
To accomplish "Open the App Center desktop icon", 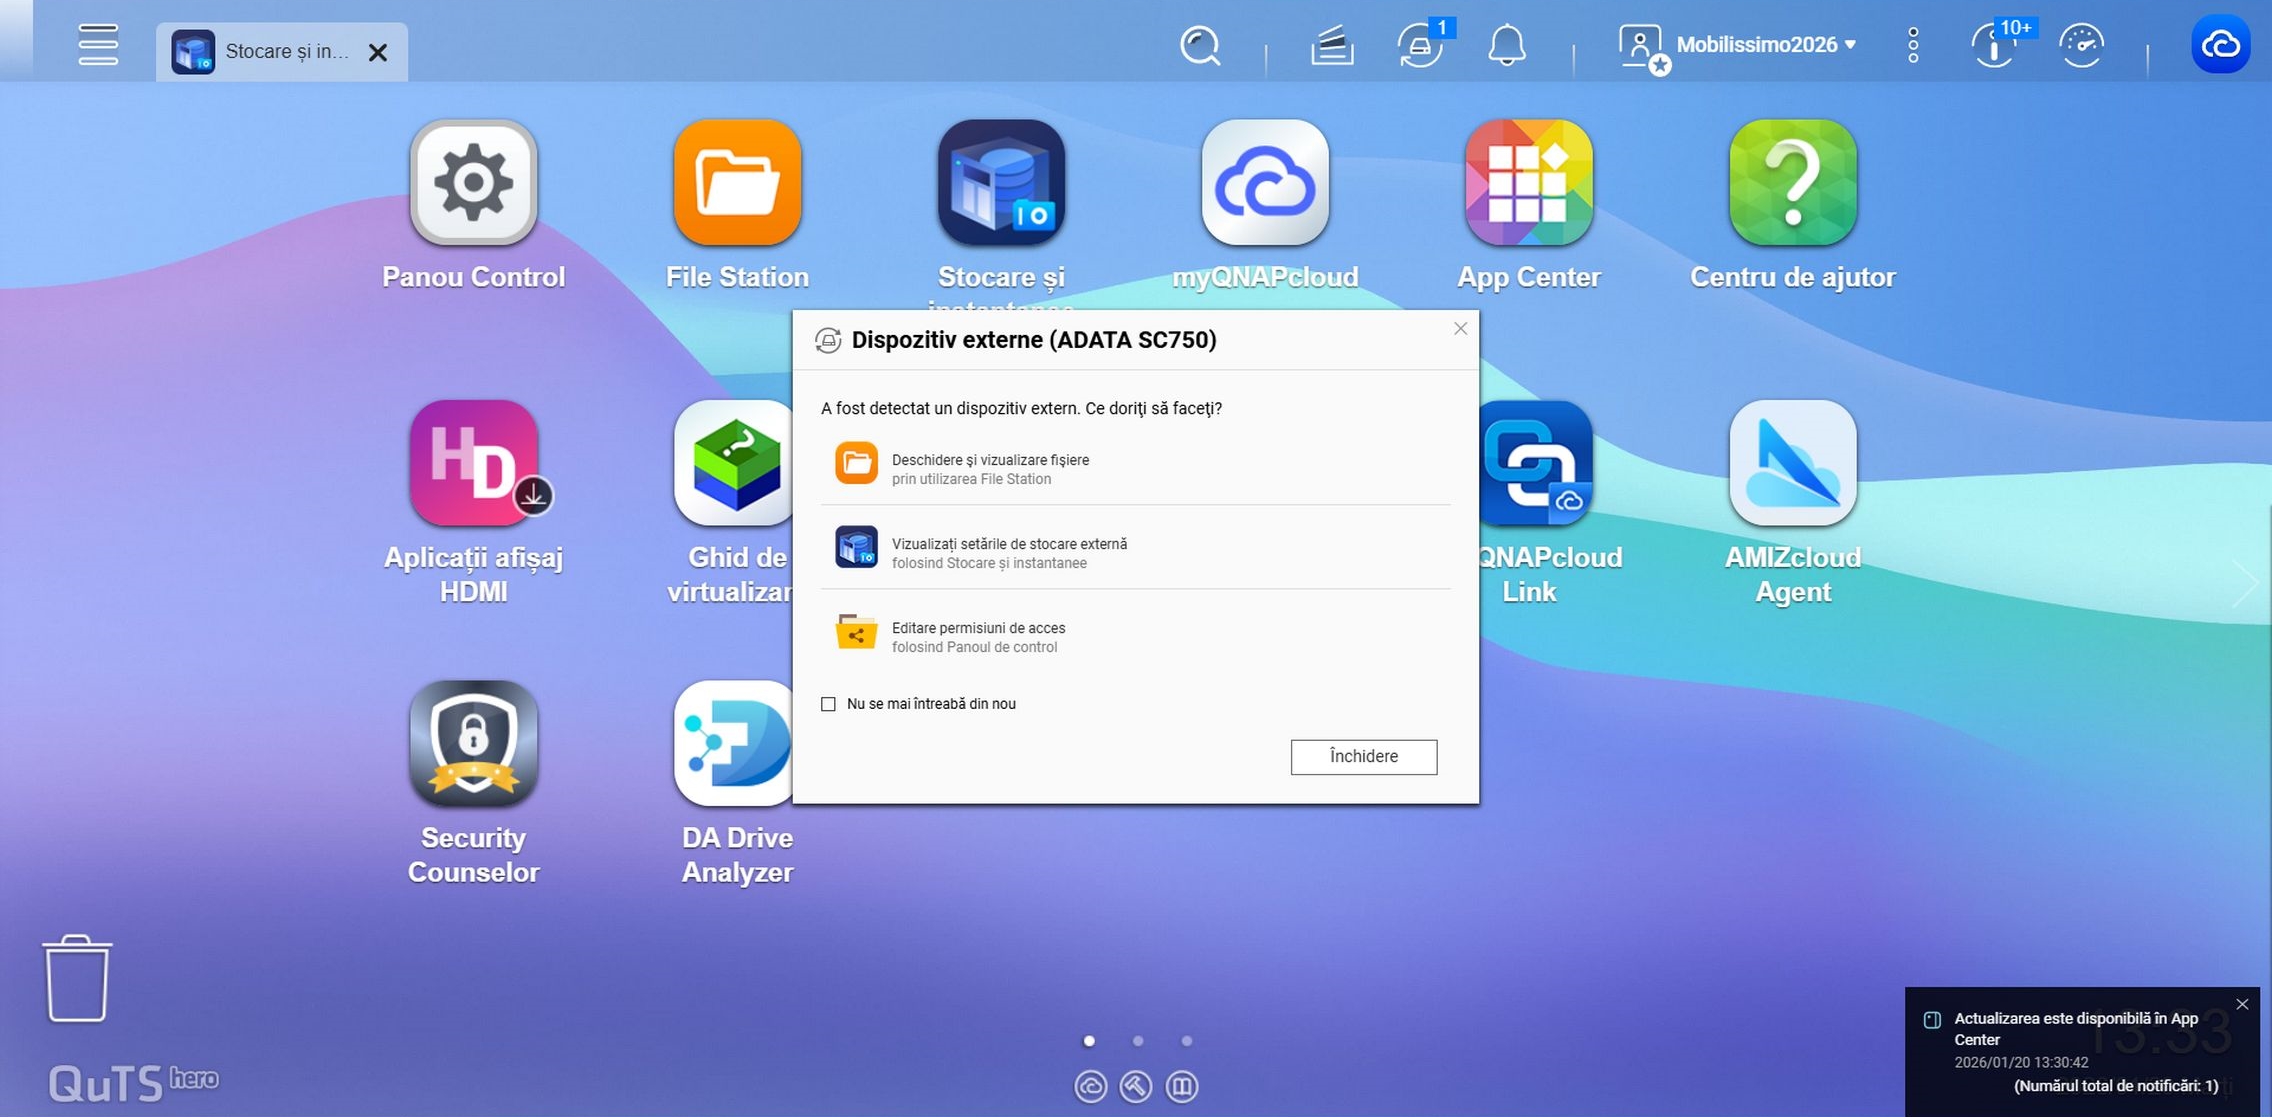I will [x=1528, y=183].
